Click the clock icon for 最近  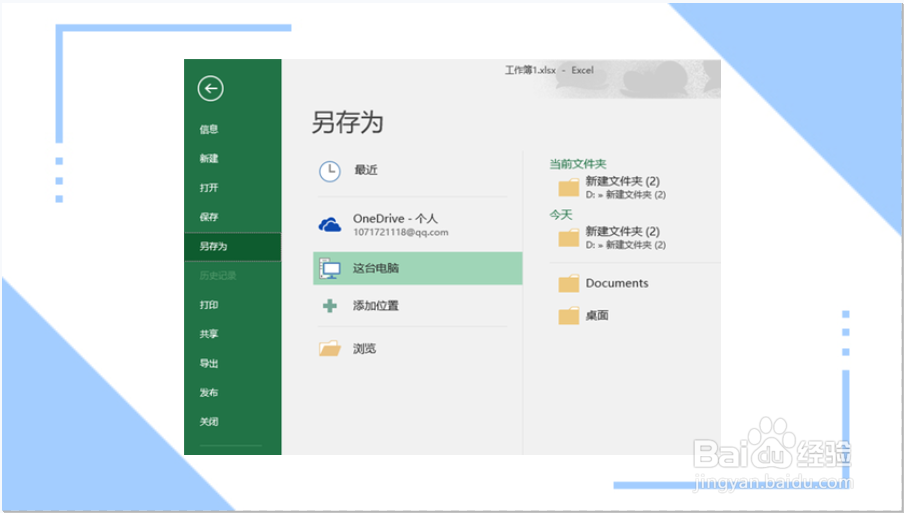coord(330,171)
